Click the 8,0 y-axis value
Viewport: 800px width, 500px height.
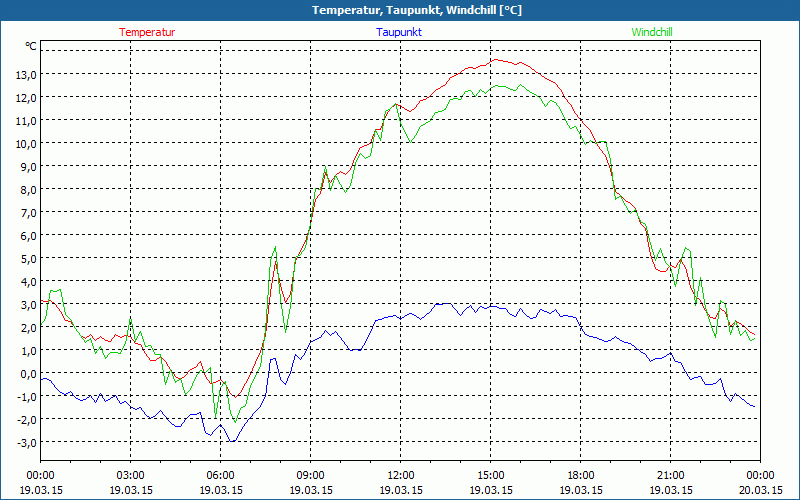pyautogui.click(x=29, y=190)
